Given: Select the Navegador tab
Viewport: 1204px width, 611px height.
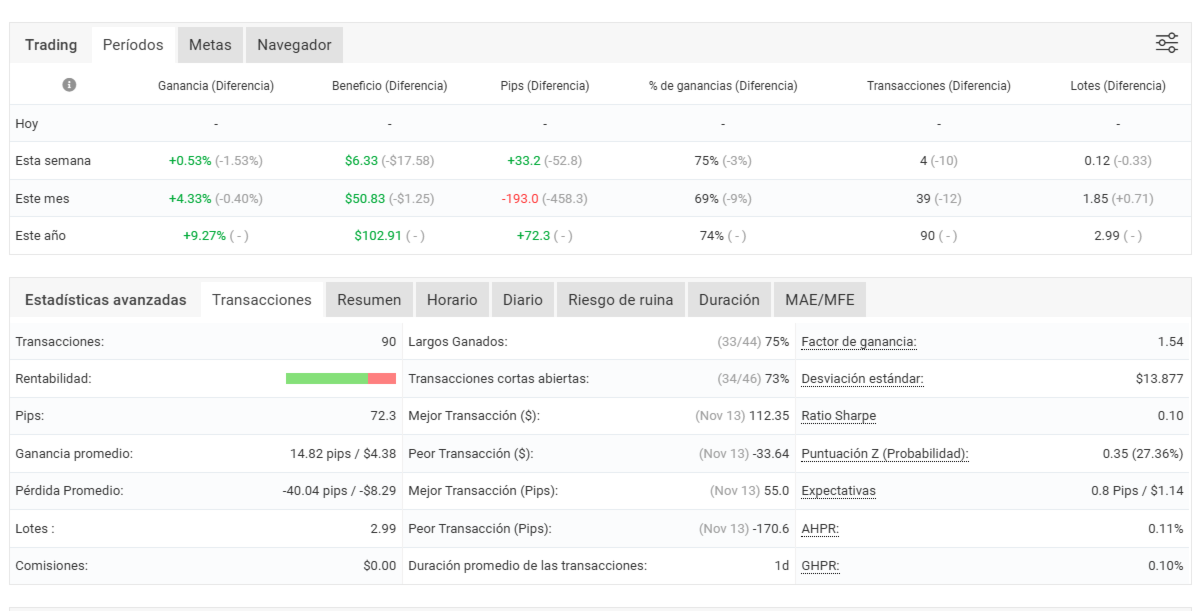Looking at the screenshot, I should (294, 45).
